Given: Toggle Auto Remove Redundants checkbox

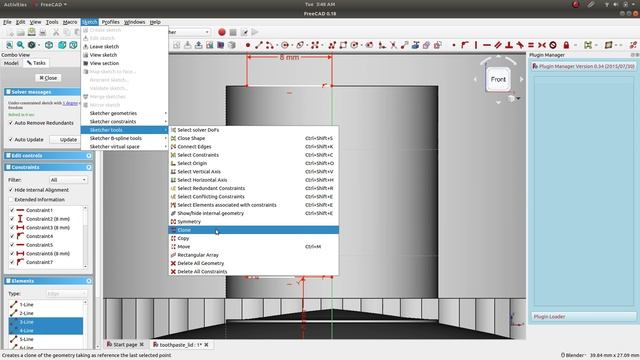Looking at the screenshot, I should [x=11, y=123].
